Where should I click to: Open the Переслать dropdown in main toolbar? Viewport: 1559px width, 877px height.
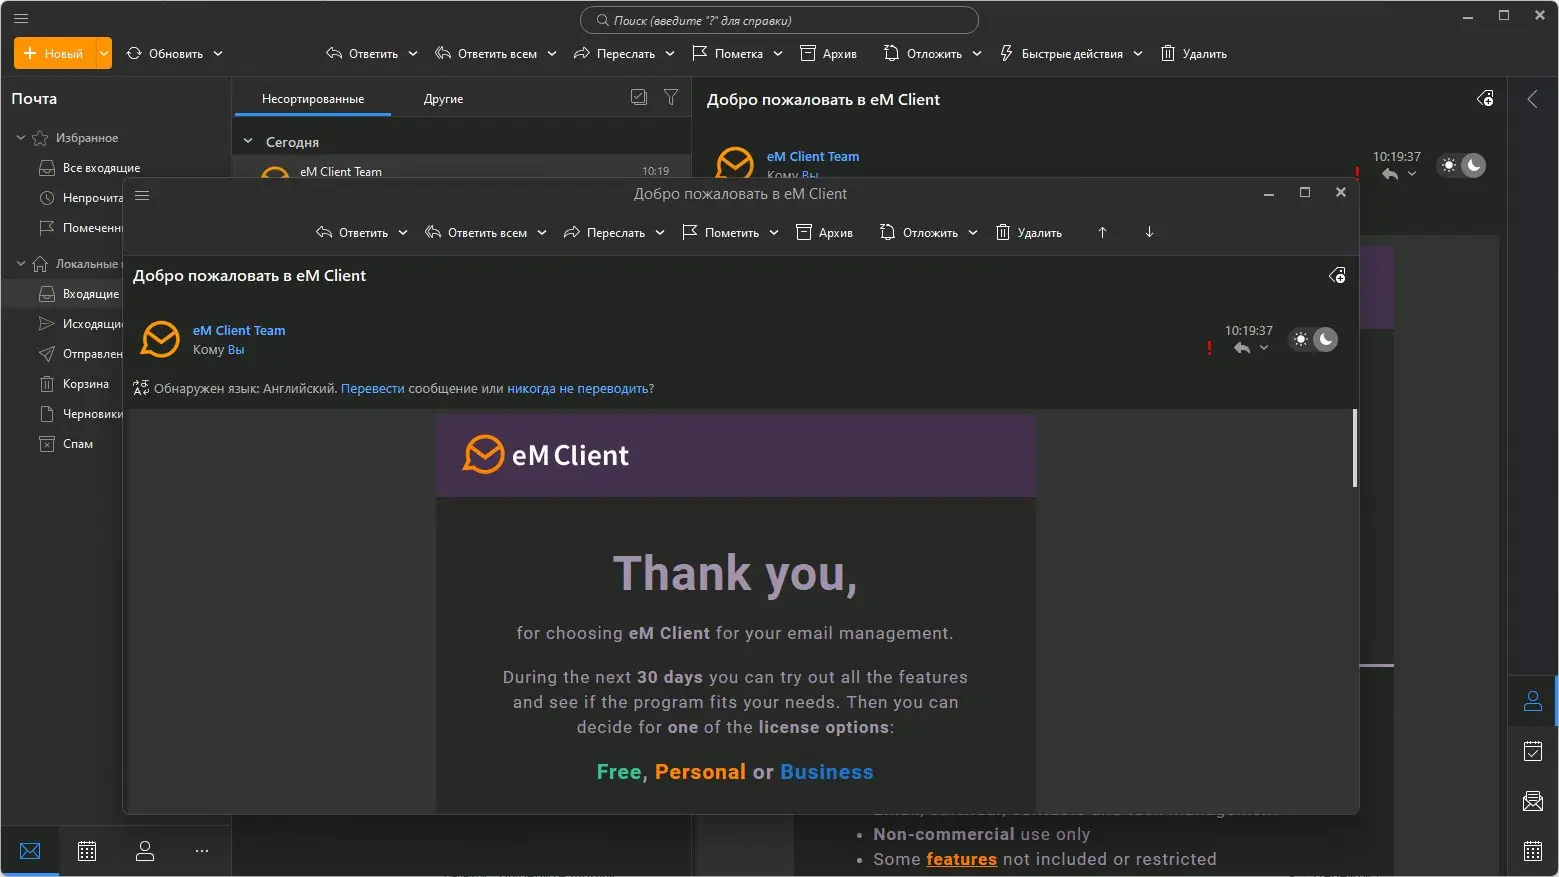[670, 54]
